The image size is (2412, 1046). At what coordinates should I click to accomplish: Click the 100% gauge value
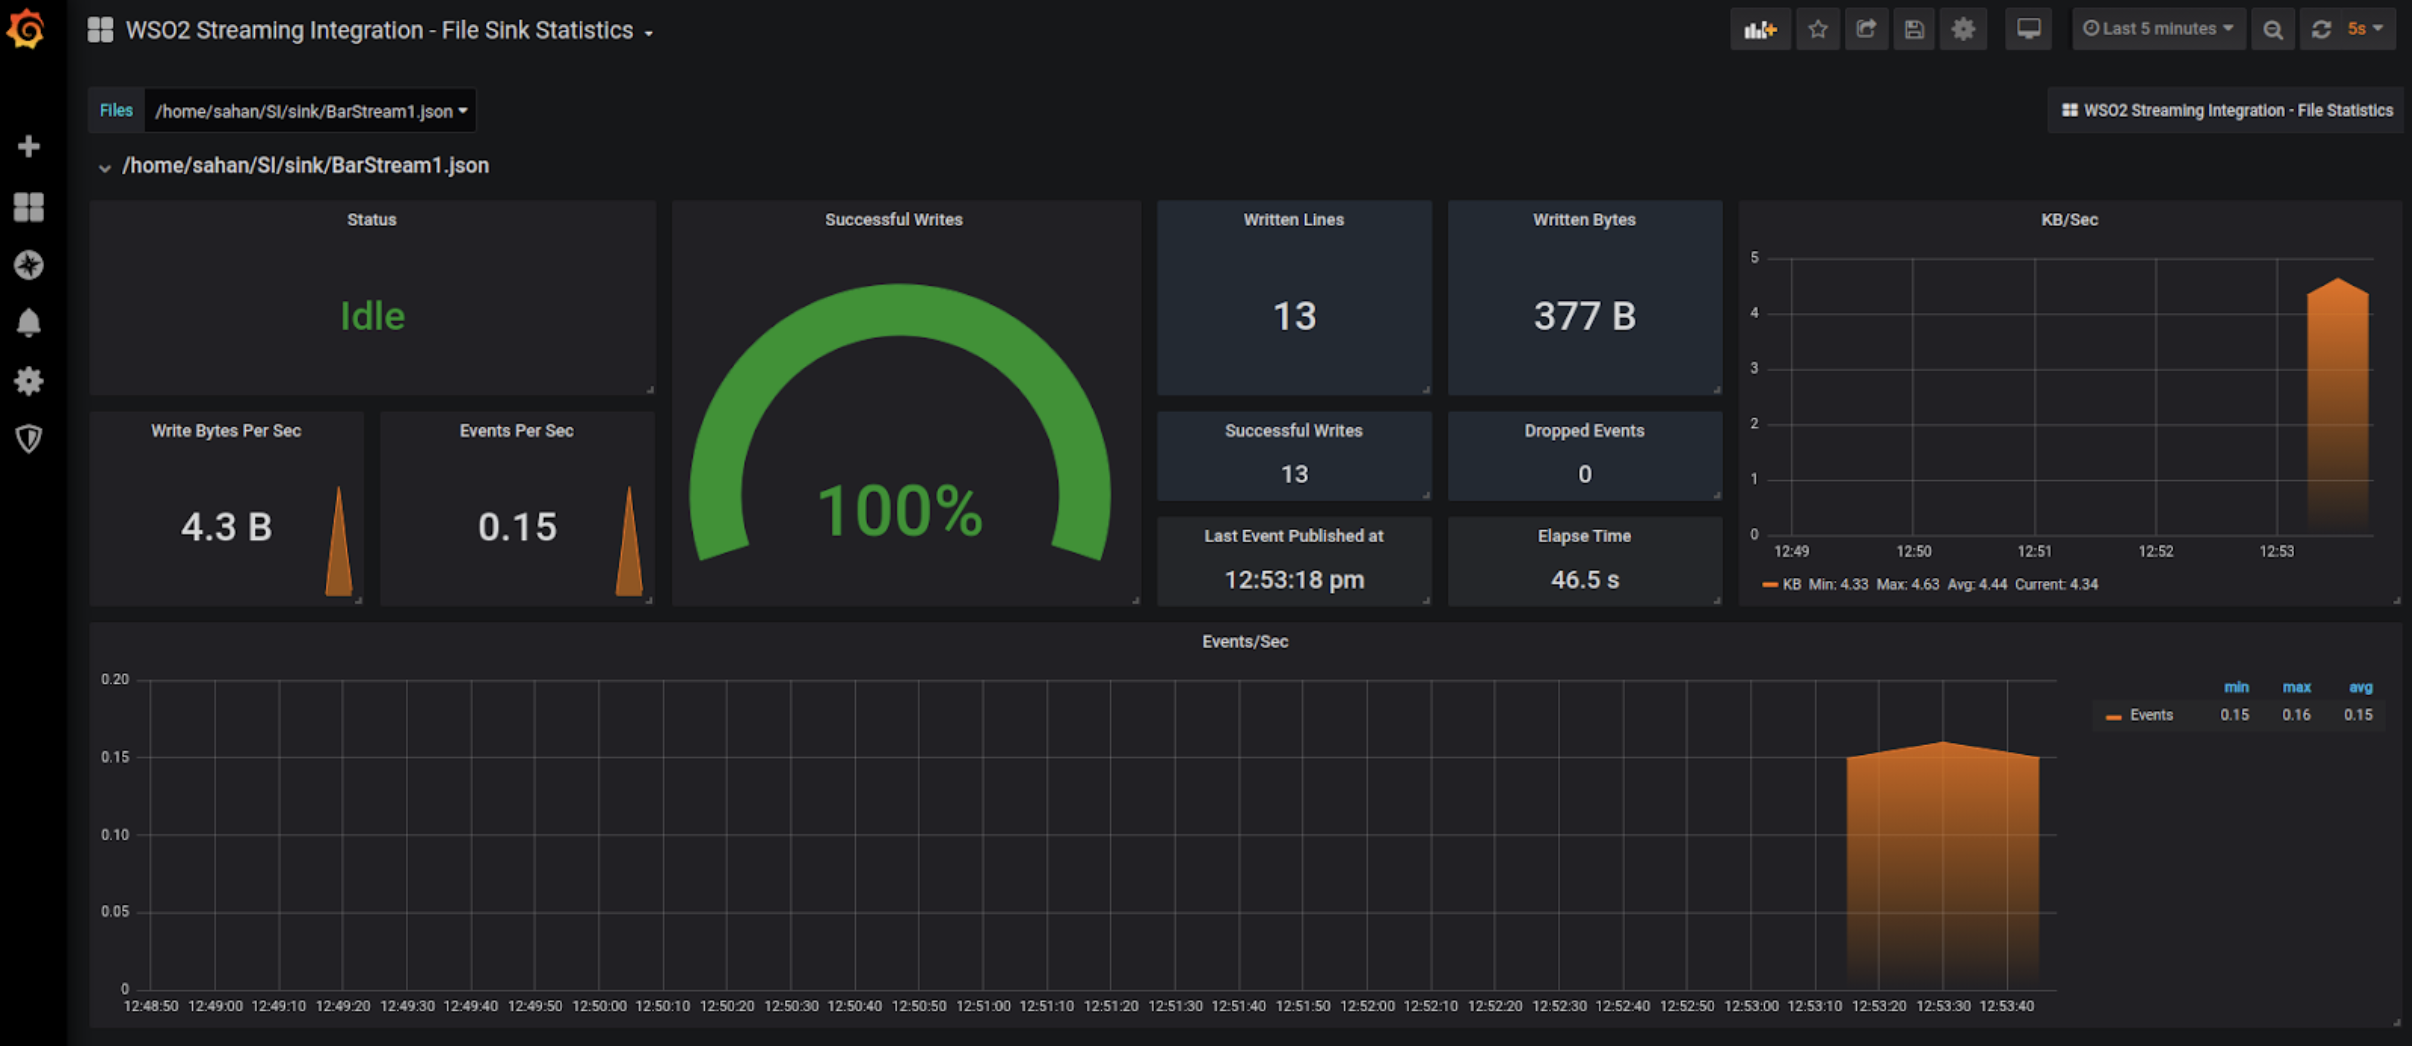click(x=900, y=511)
